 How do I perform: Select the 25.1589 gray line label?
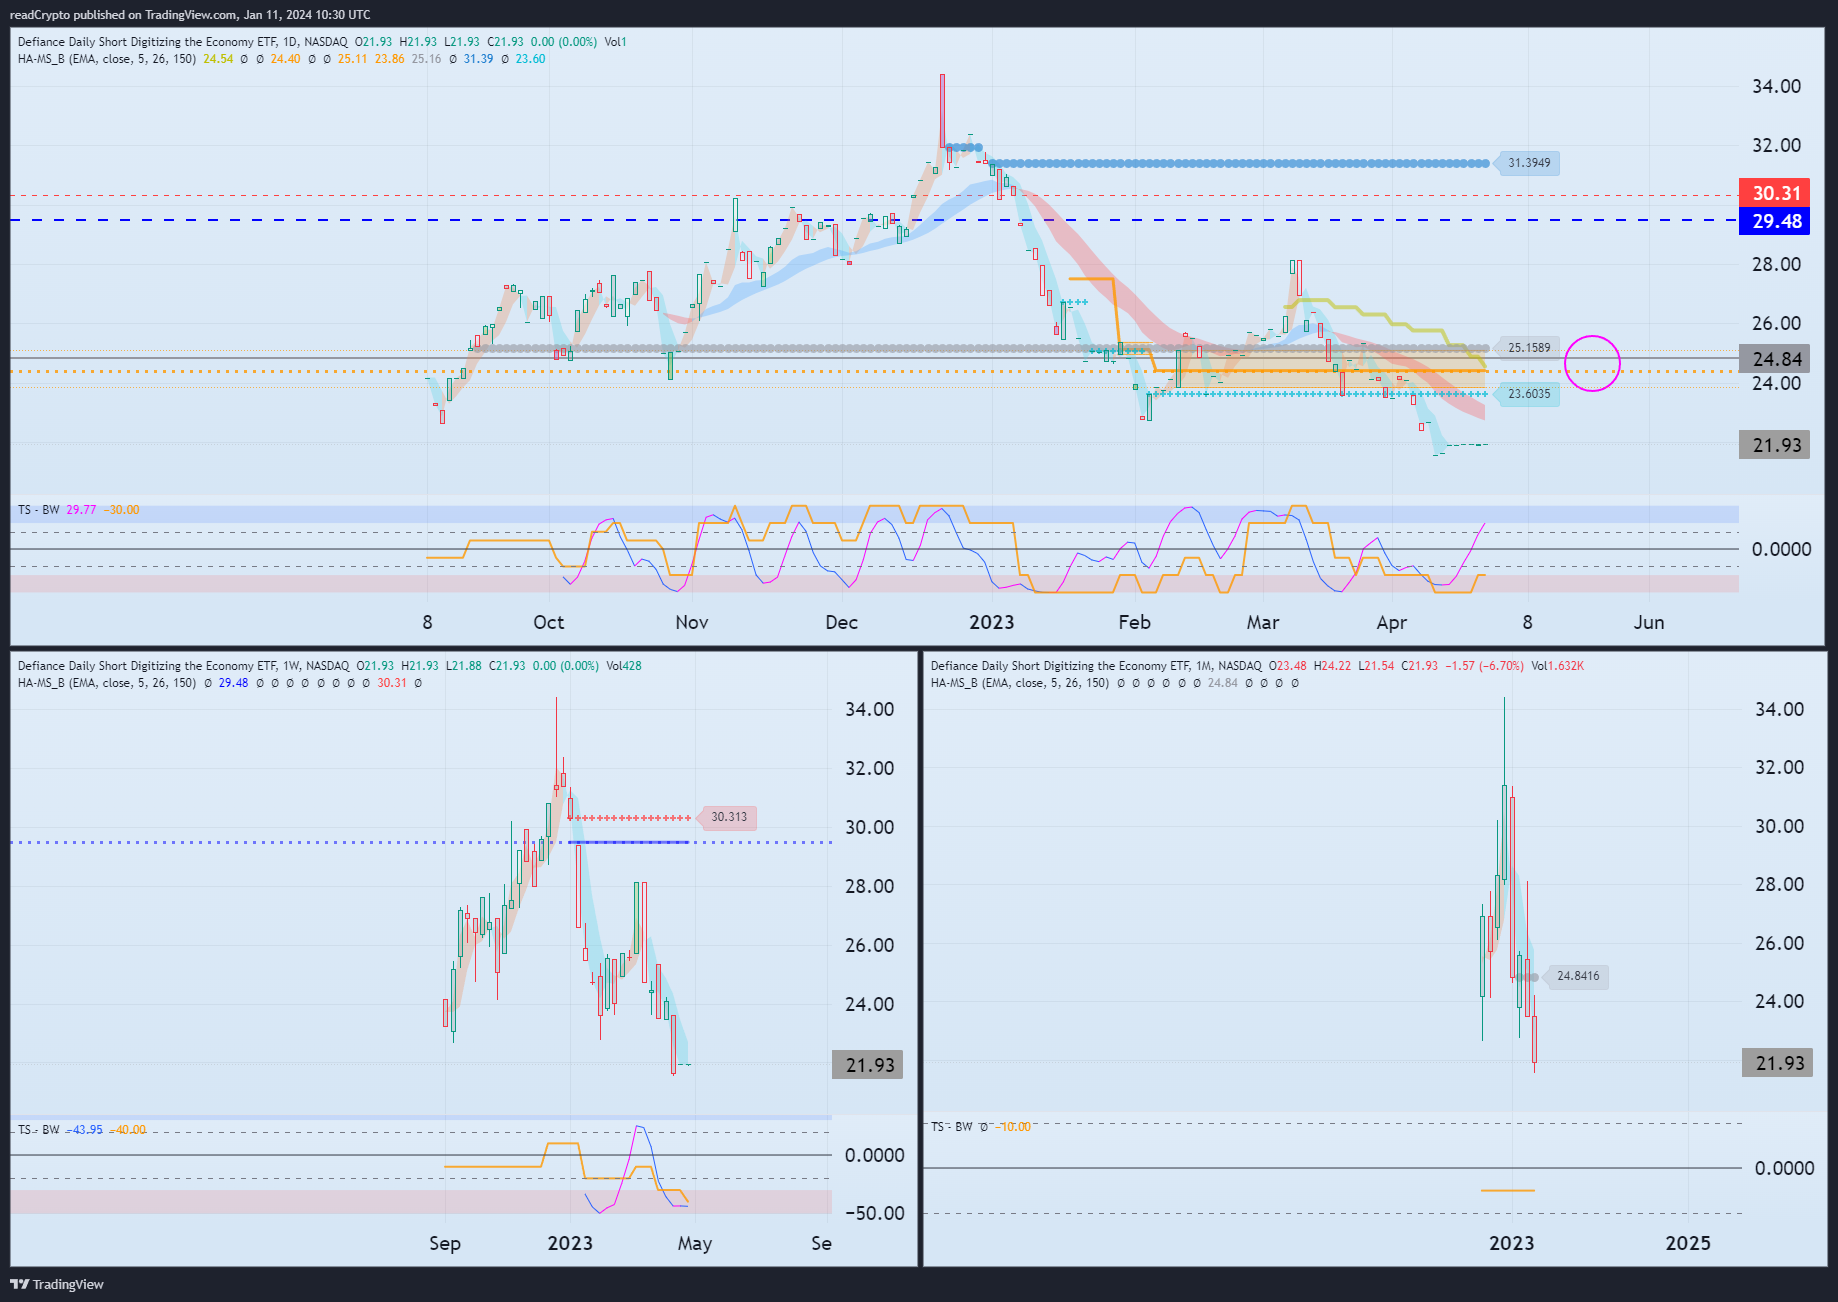click(1529, 348)
